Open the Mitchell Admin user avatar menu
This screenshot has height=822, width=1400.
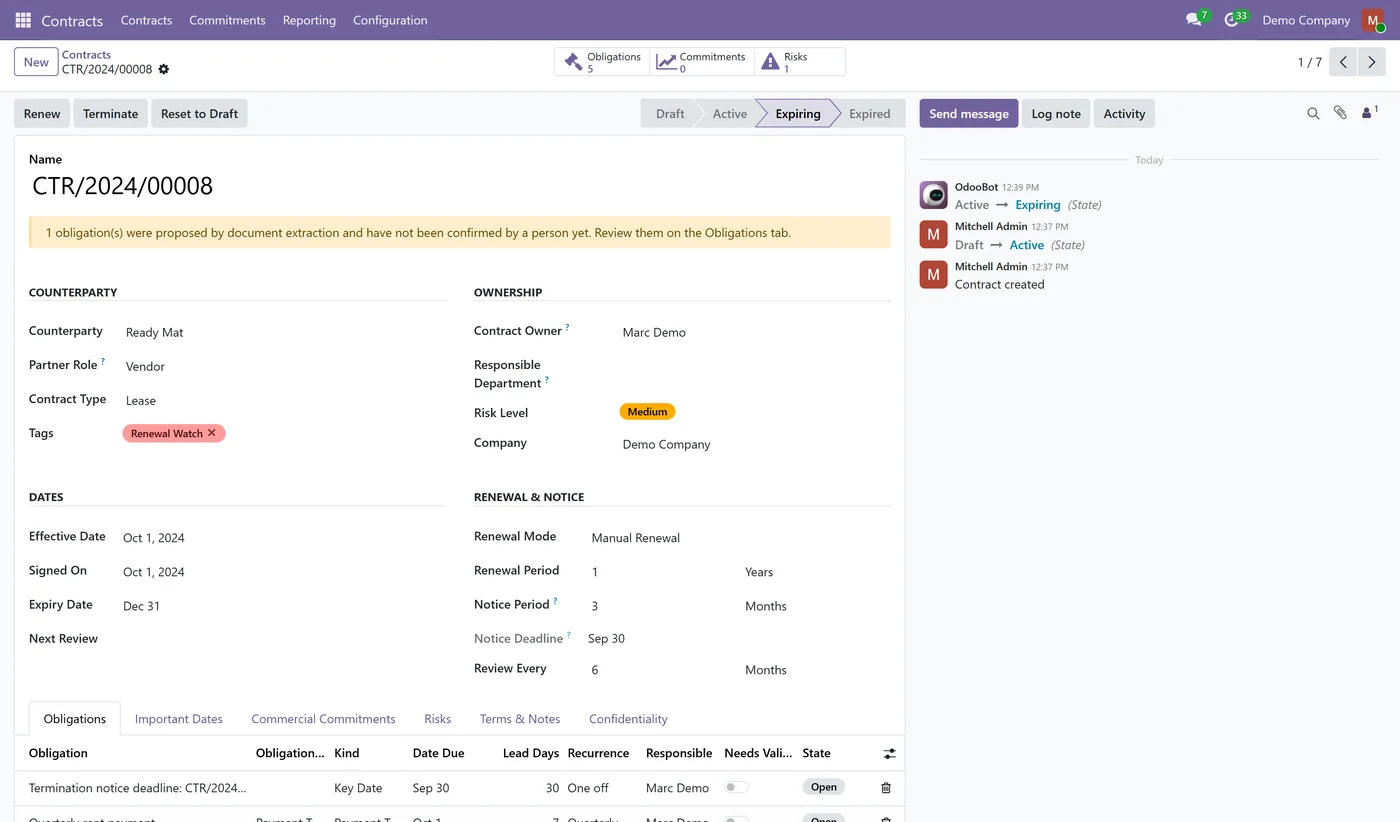pyautogui.click(x=1373, y=20)
